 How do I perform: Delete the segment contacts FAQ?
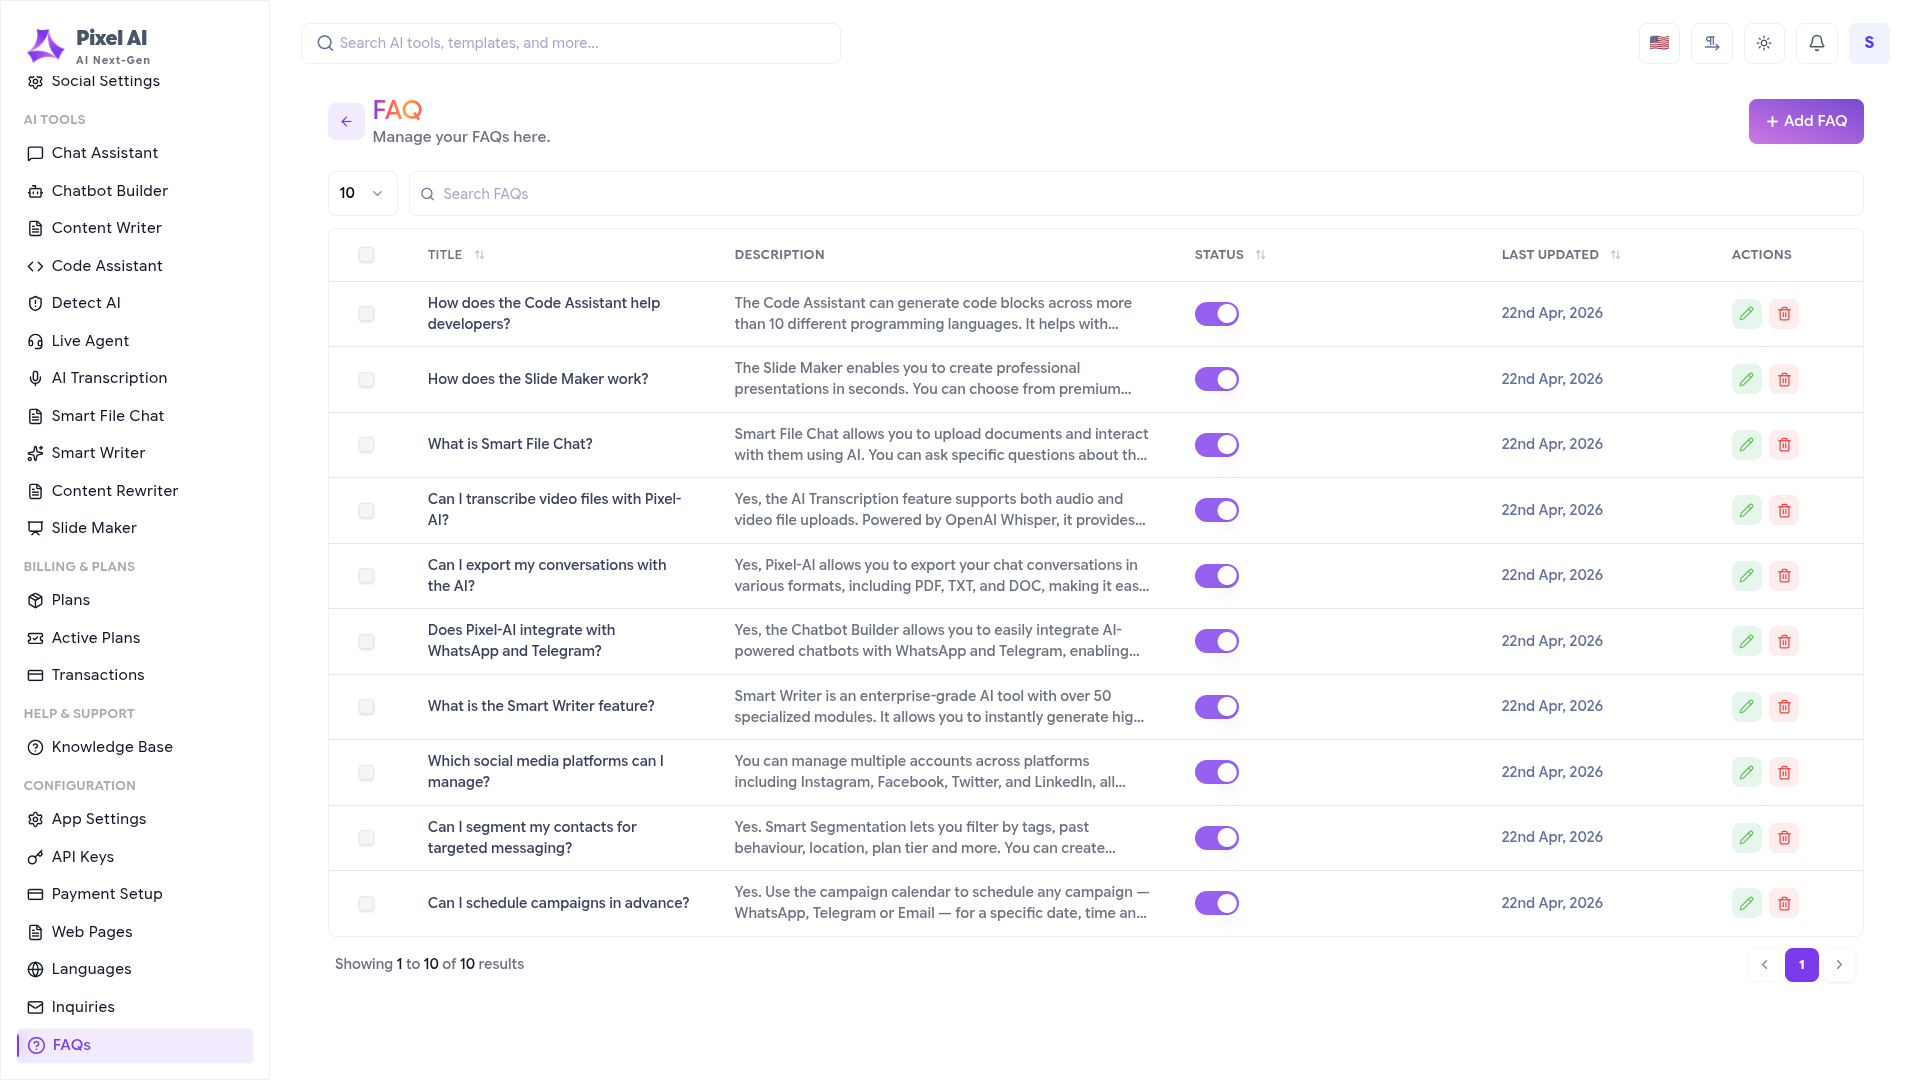[x=1784, y=838]
